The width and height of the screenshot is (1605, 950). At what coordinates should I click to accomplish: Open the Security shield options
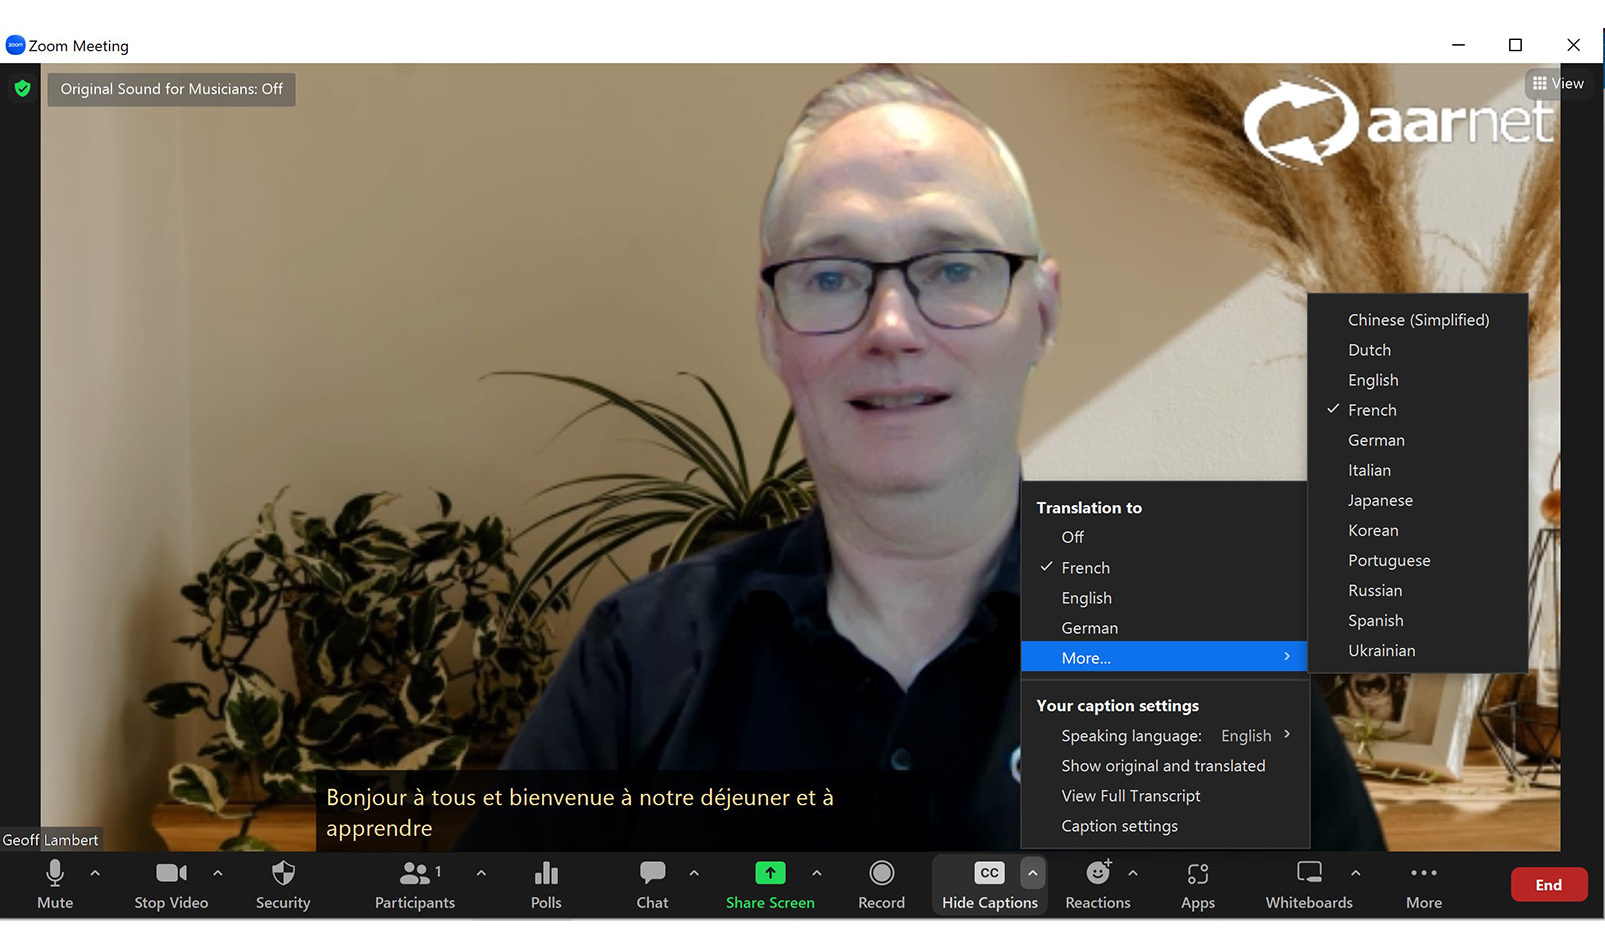click(x=283, y=884)
